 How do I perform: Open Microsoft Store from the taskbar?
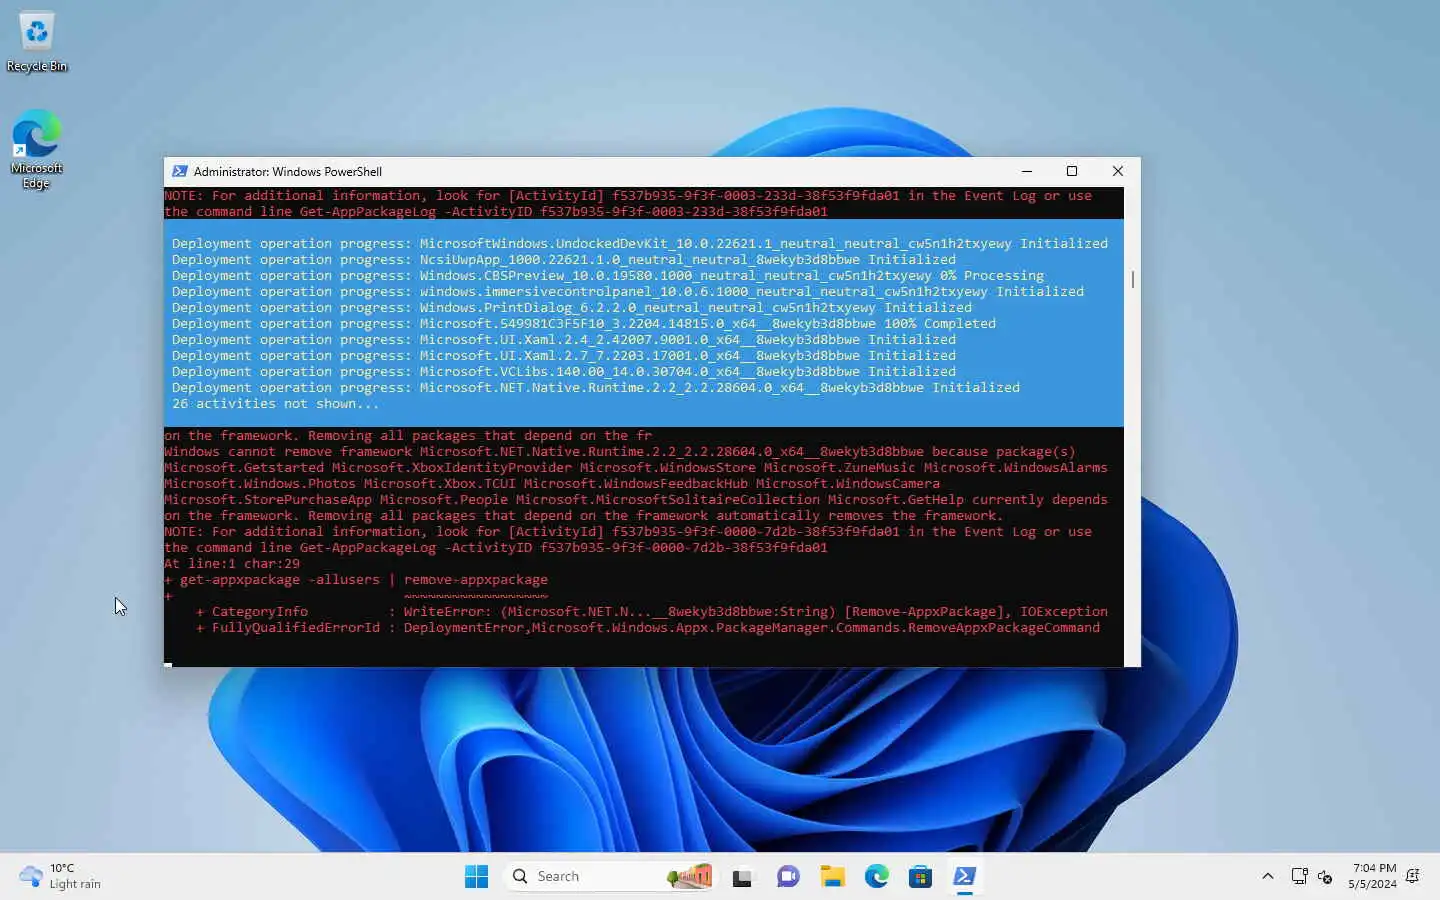920,877
